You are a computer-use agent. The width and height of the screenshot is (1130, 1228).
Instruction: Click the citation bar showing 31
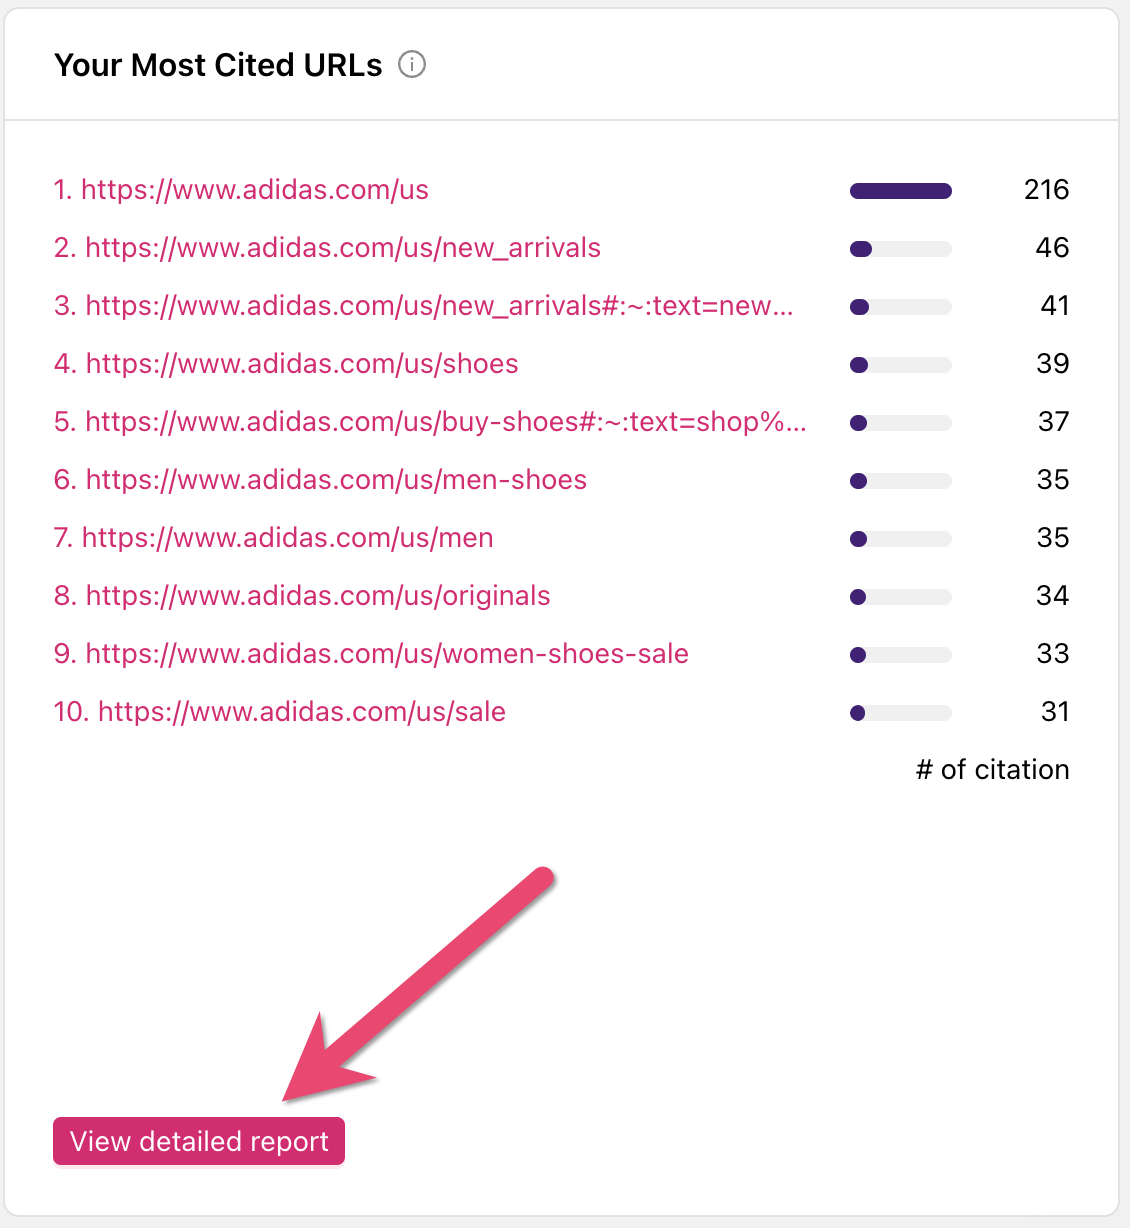pos(900,713)
